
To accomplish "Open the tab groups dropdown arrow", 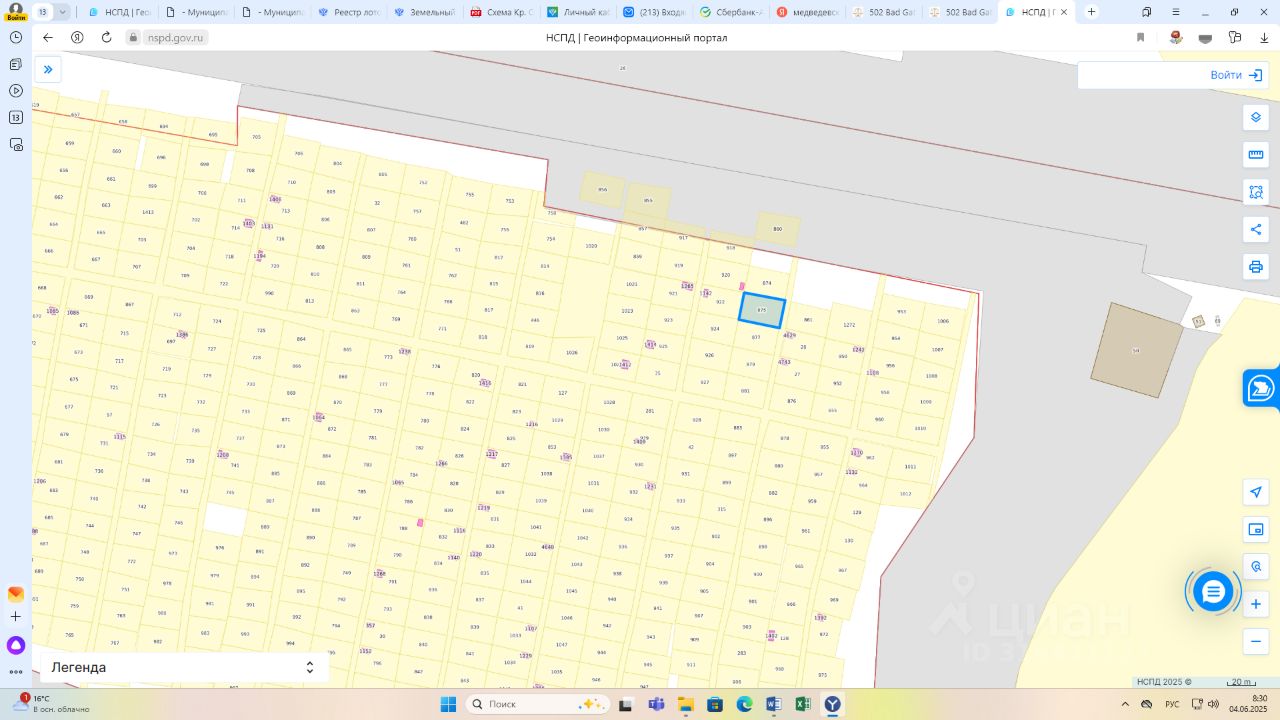I will pyautogui.click(x=63, y=12).
